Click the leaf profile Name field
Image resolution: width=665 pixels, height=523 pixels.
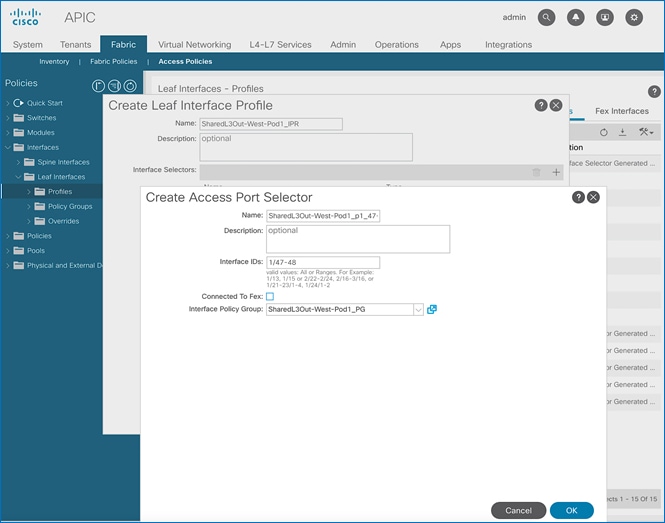pyautogui.click(x=271, y=124)
